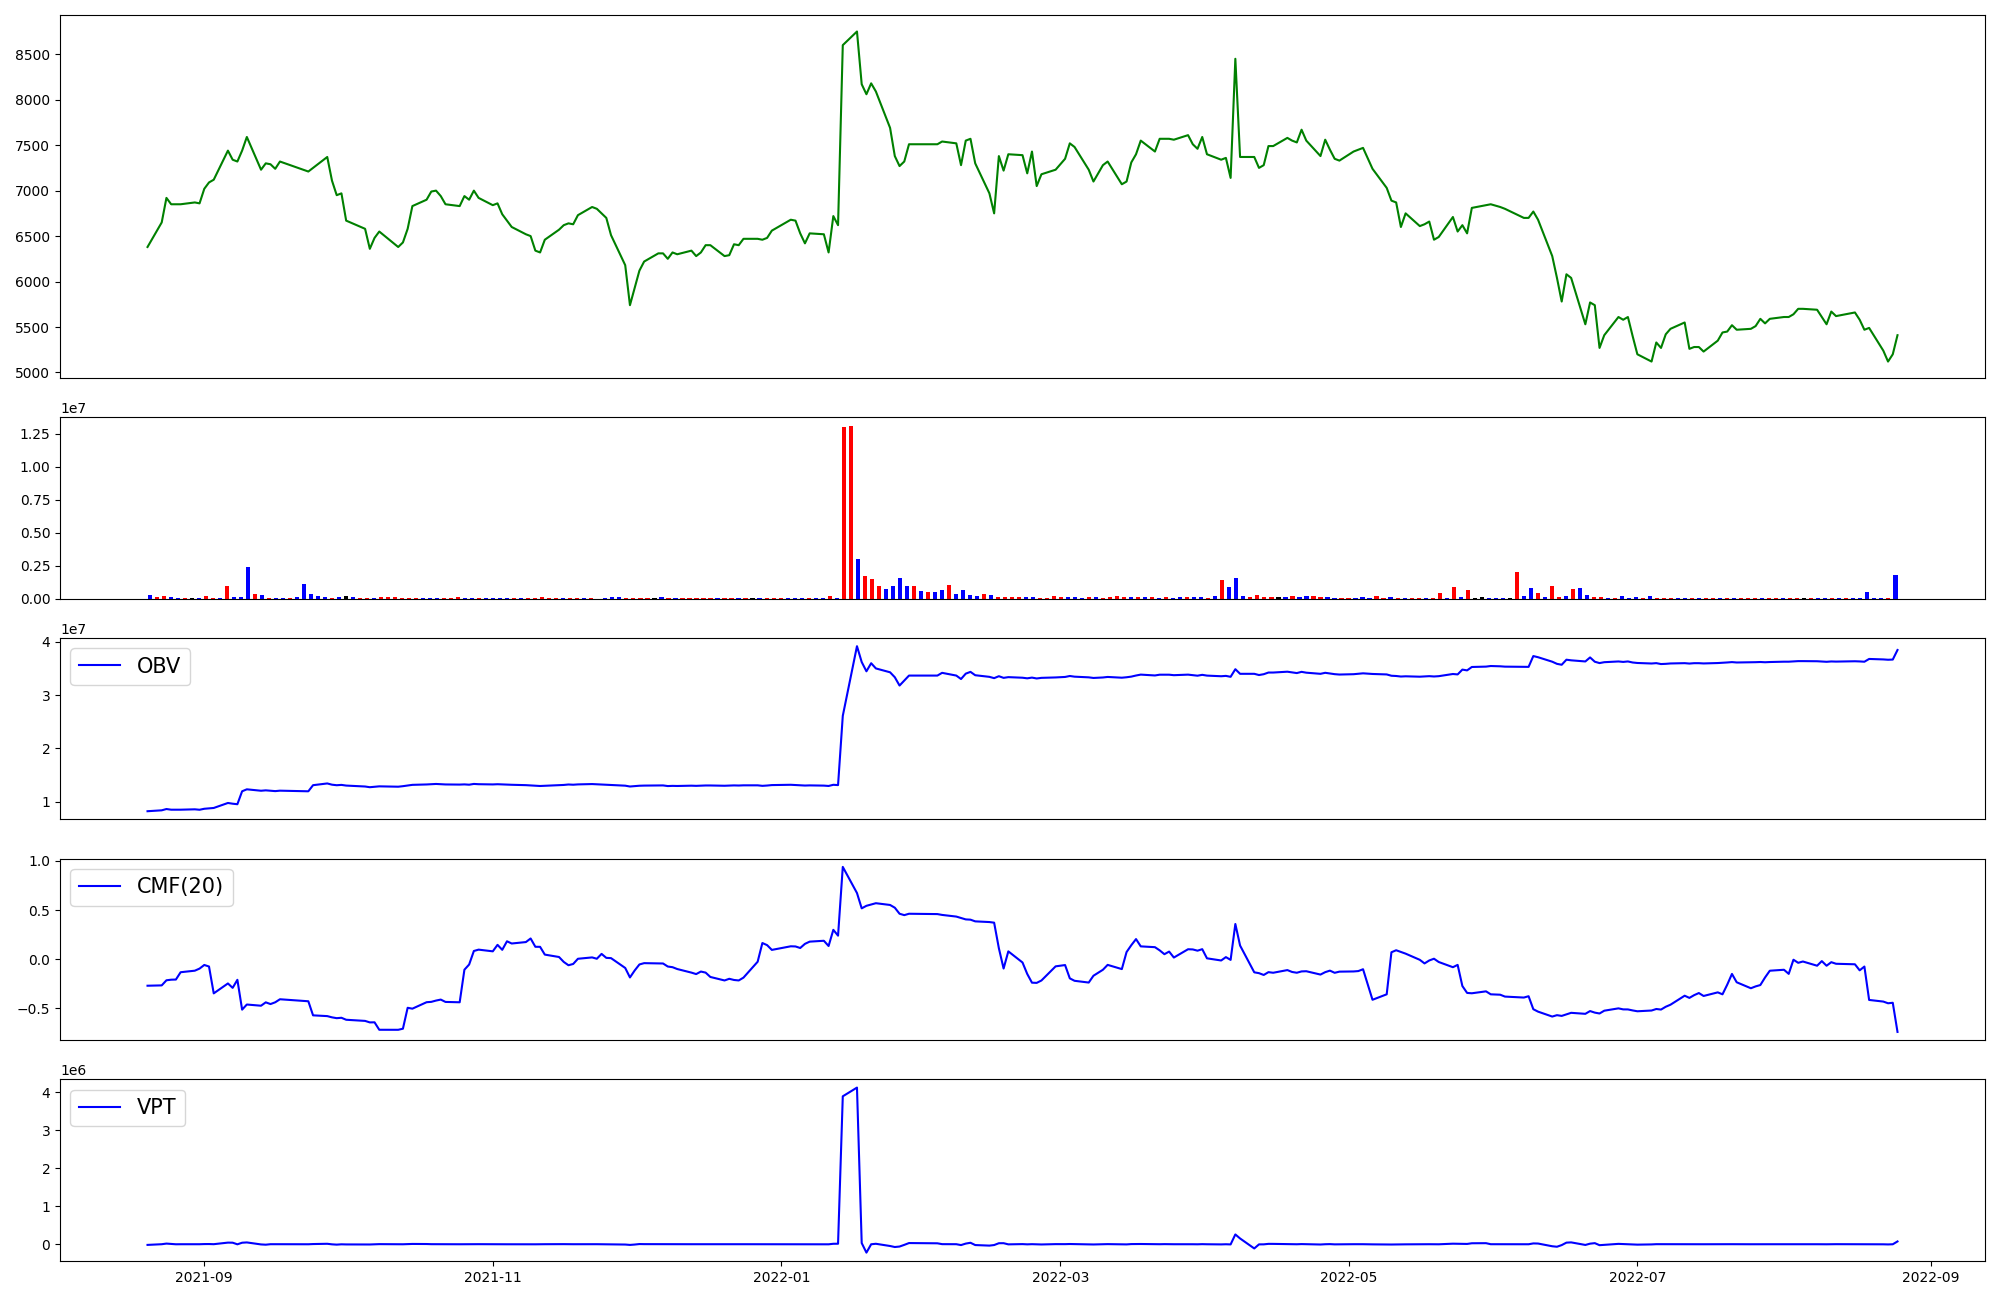Click the 5000 price axis label
This screenshot has width=2000, height=1300.
[x=32, y=373]
